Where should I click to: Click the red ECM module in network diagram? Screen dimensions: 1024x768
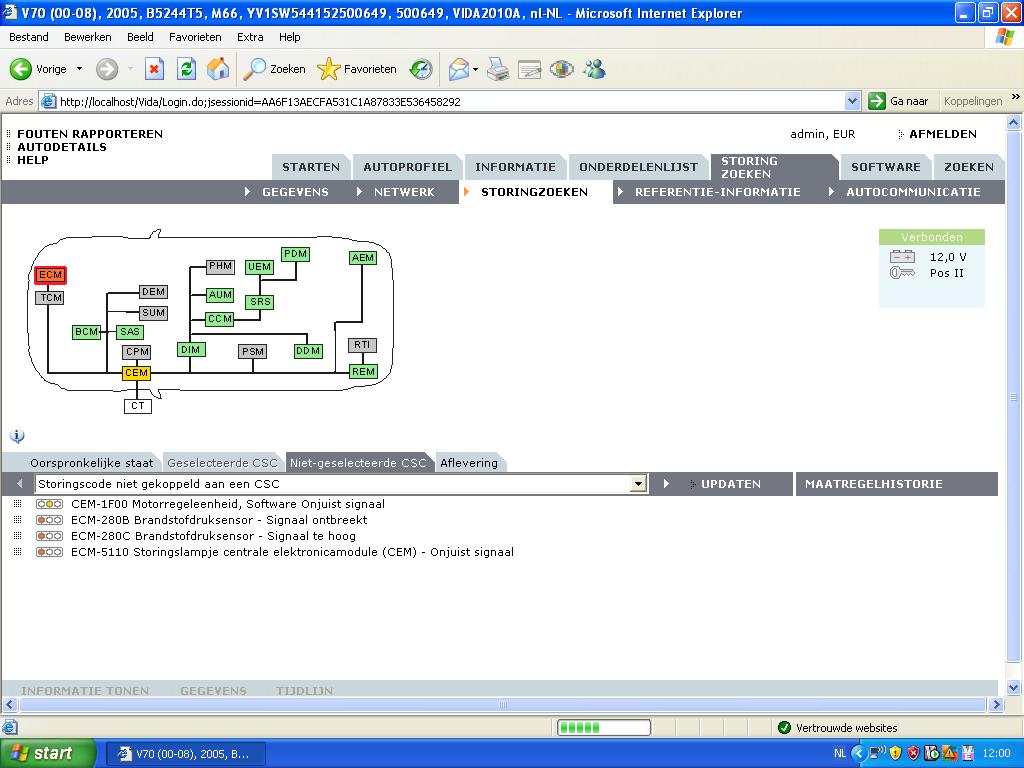50,275
